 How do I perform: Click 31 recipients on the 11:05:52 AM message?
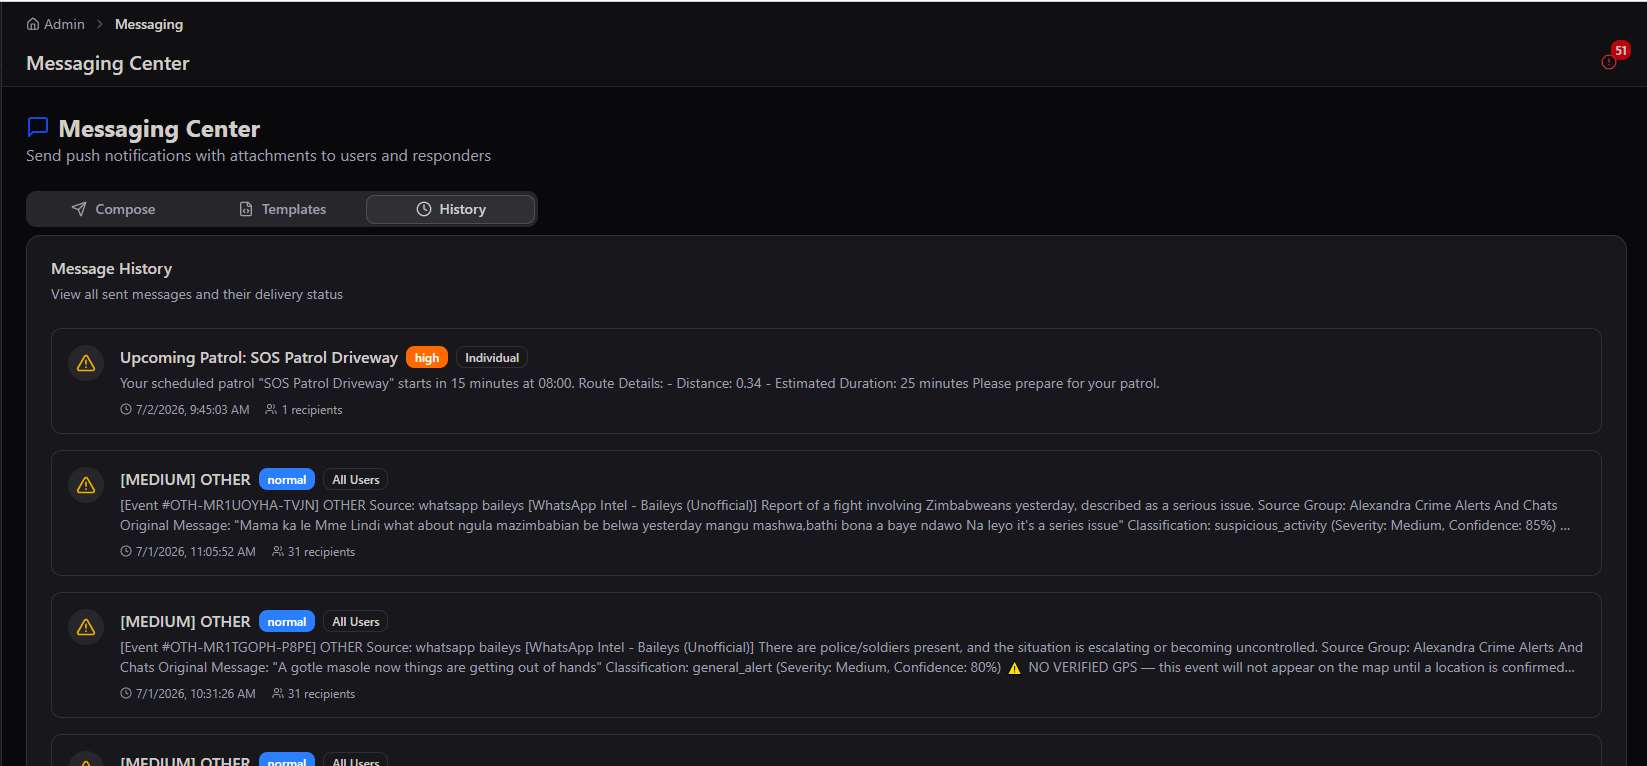tap(321, 552)
